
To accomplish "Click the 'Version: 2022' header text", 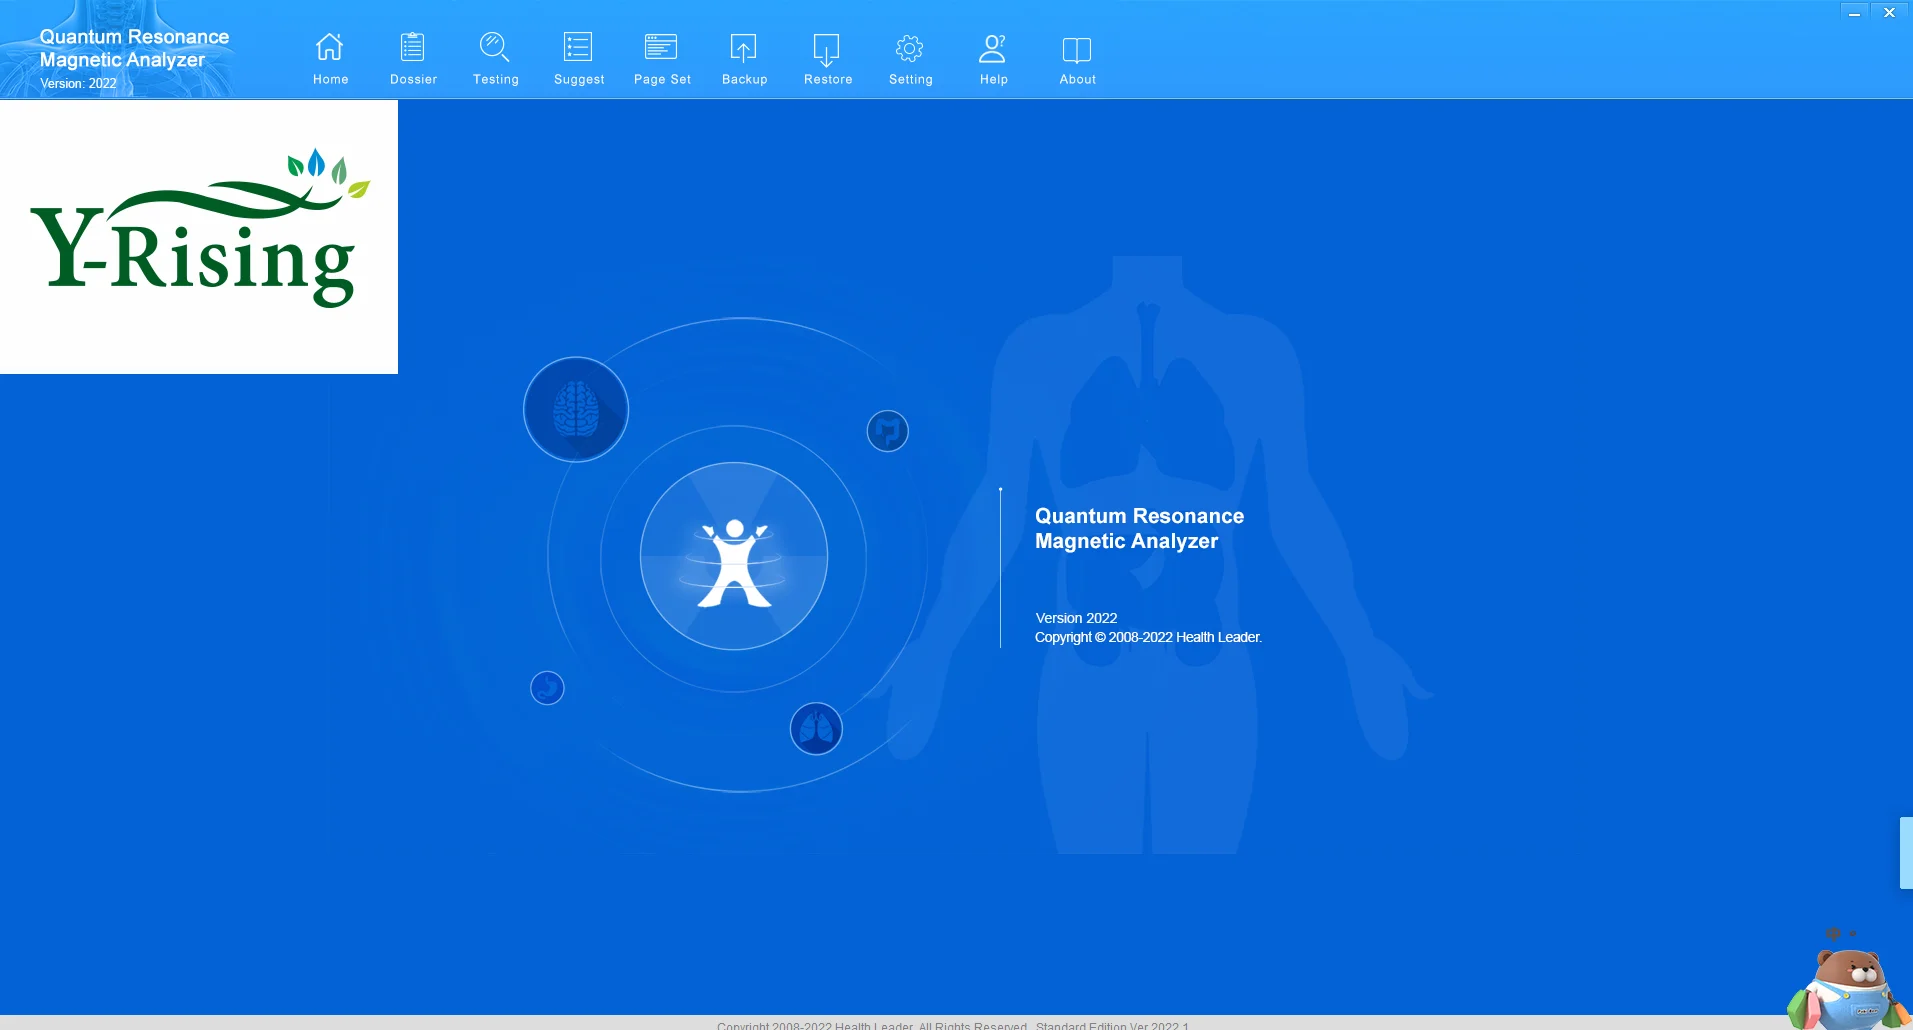I will pyautogui.click(x=78, y=84).
